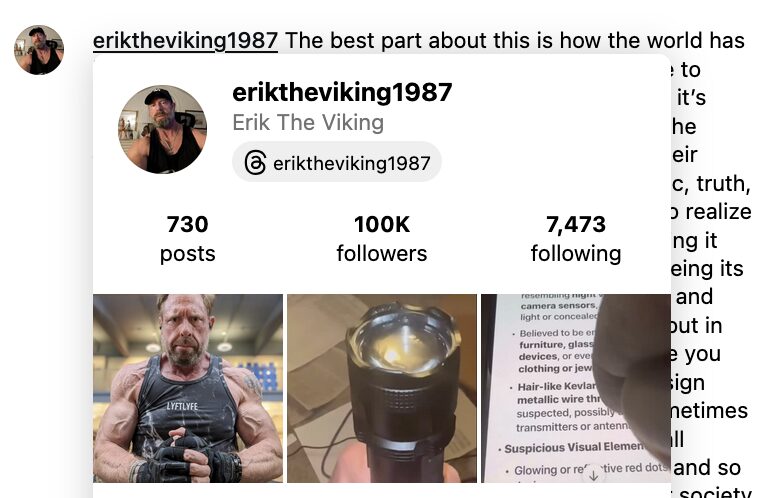Open the small commenter avatar beside the comment
Viewport: 764px width, 498px height.
[x=39, y=50]
